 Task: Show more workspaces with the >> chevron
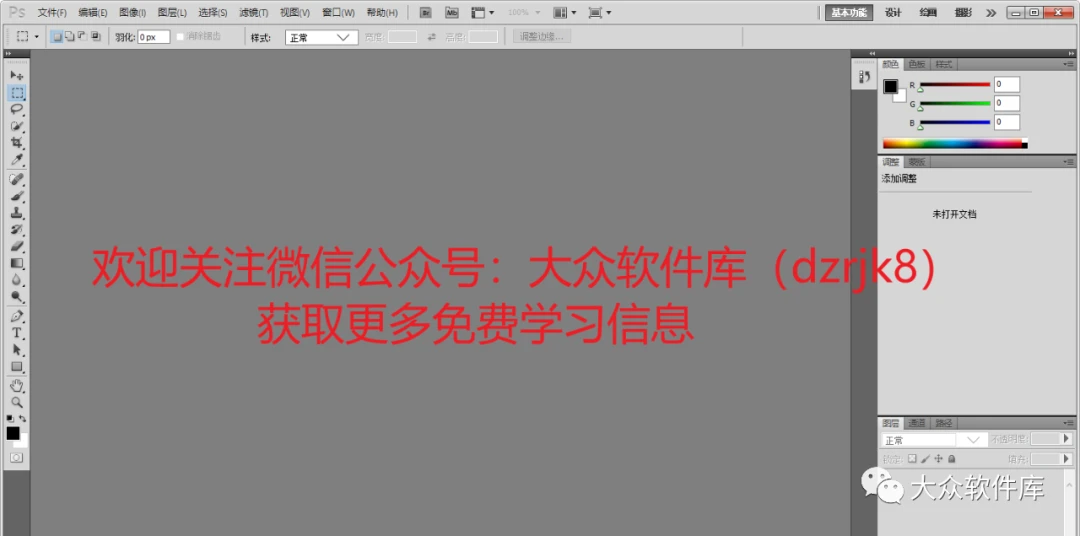coord(990,12)
